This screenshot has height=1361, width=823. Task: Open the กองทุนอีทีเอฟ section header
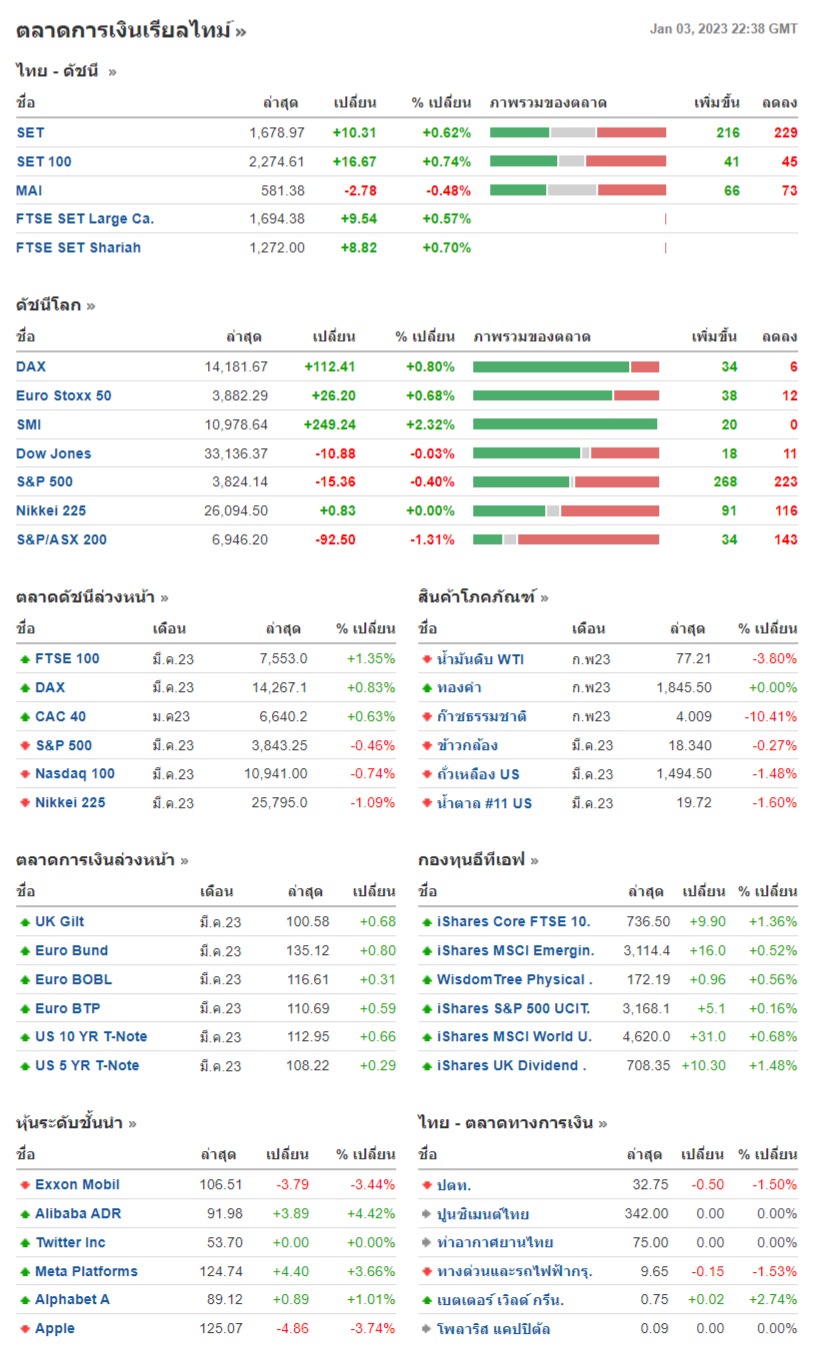click(479, 859)
